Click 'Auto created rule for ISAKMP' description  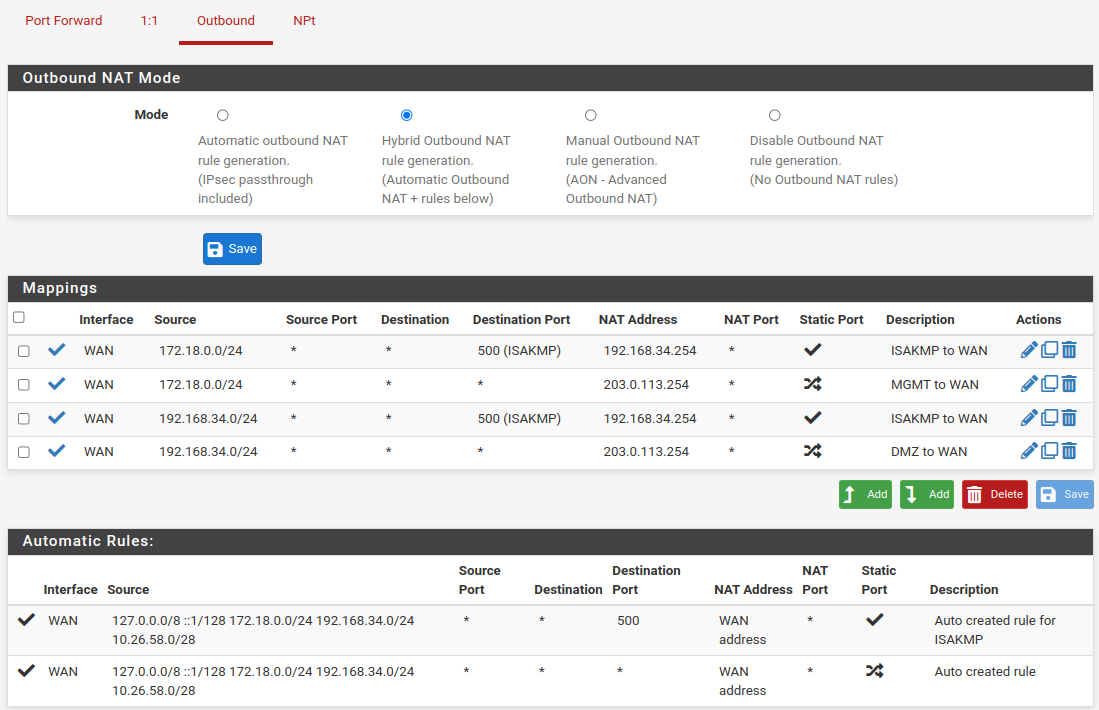click(995, 629)
